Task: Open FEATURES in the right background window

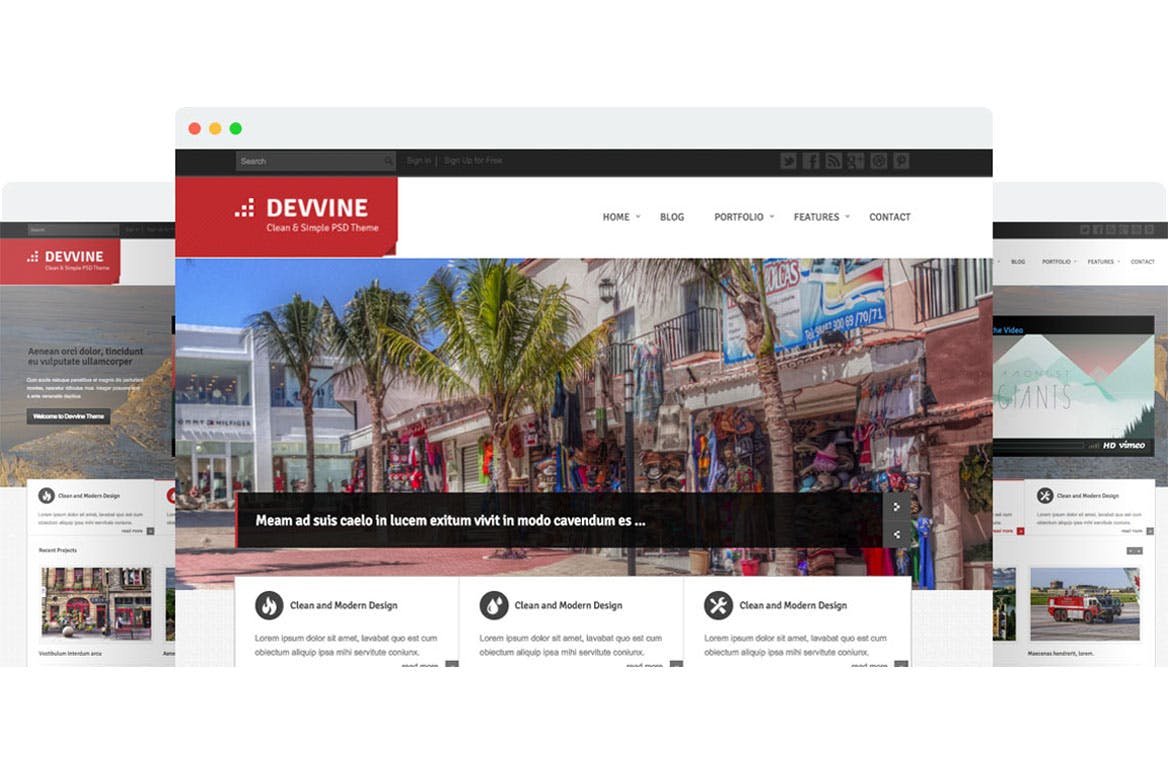Action: pyautogui.click(x=1101, y=262)
